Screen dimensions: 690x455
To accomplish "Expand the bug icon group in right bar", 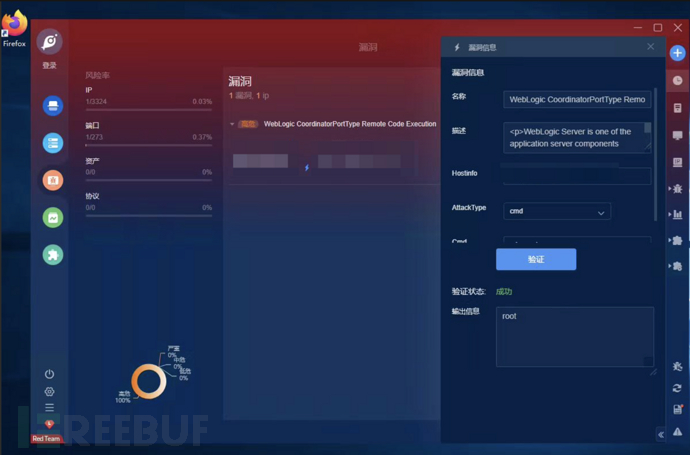I will point(676,189).
